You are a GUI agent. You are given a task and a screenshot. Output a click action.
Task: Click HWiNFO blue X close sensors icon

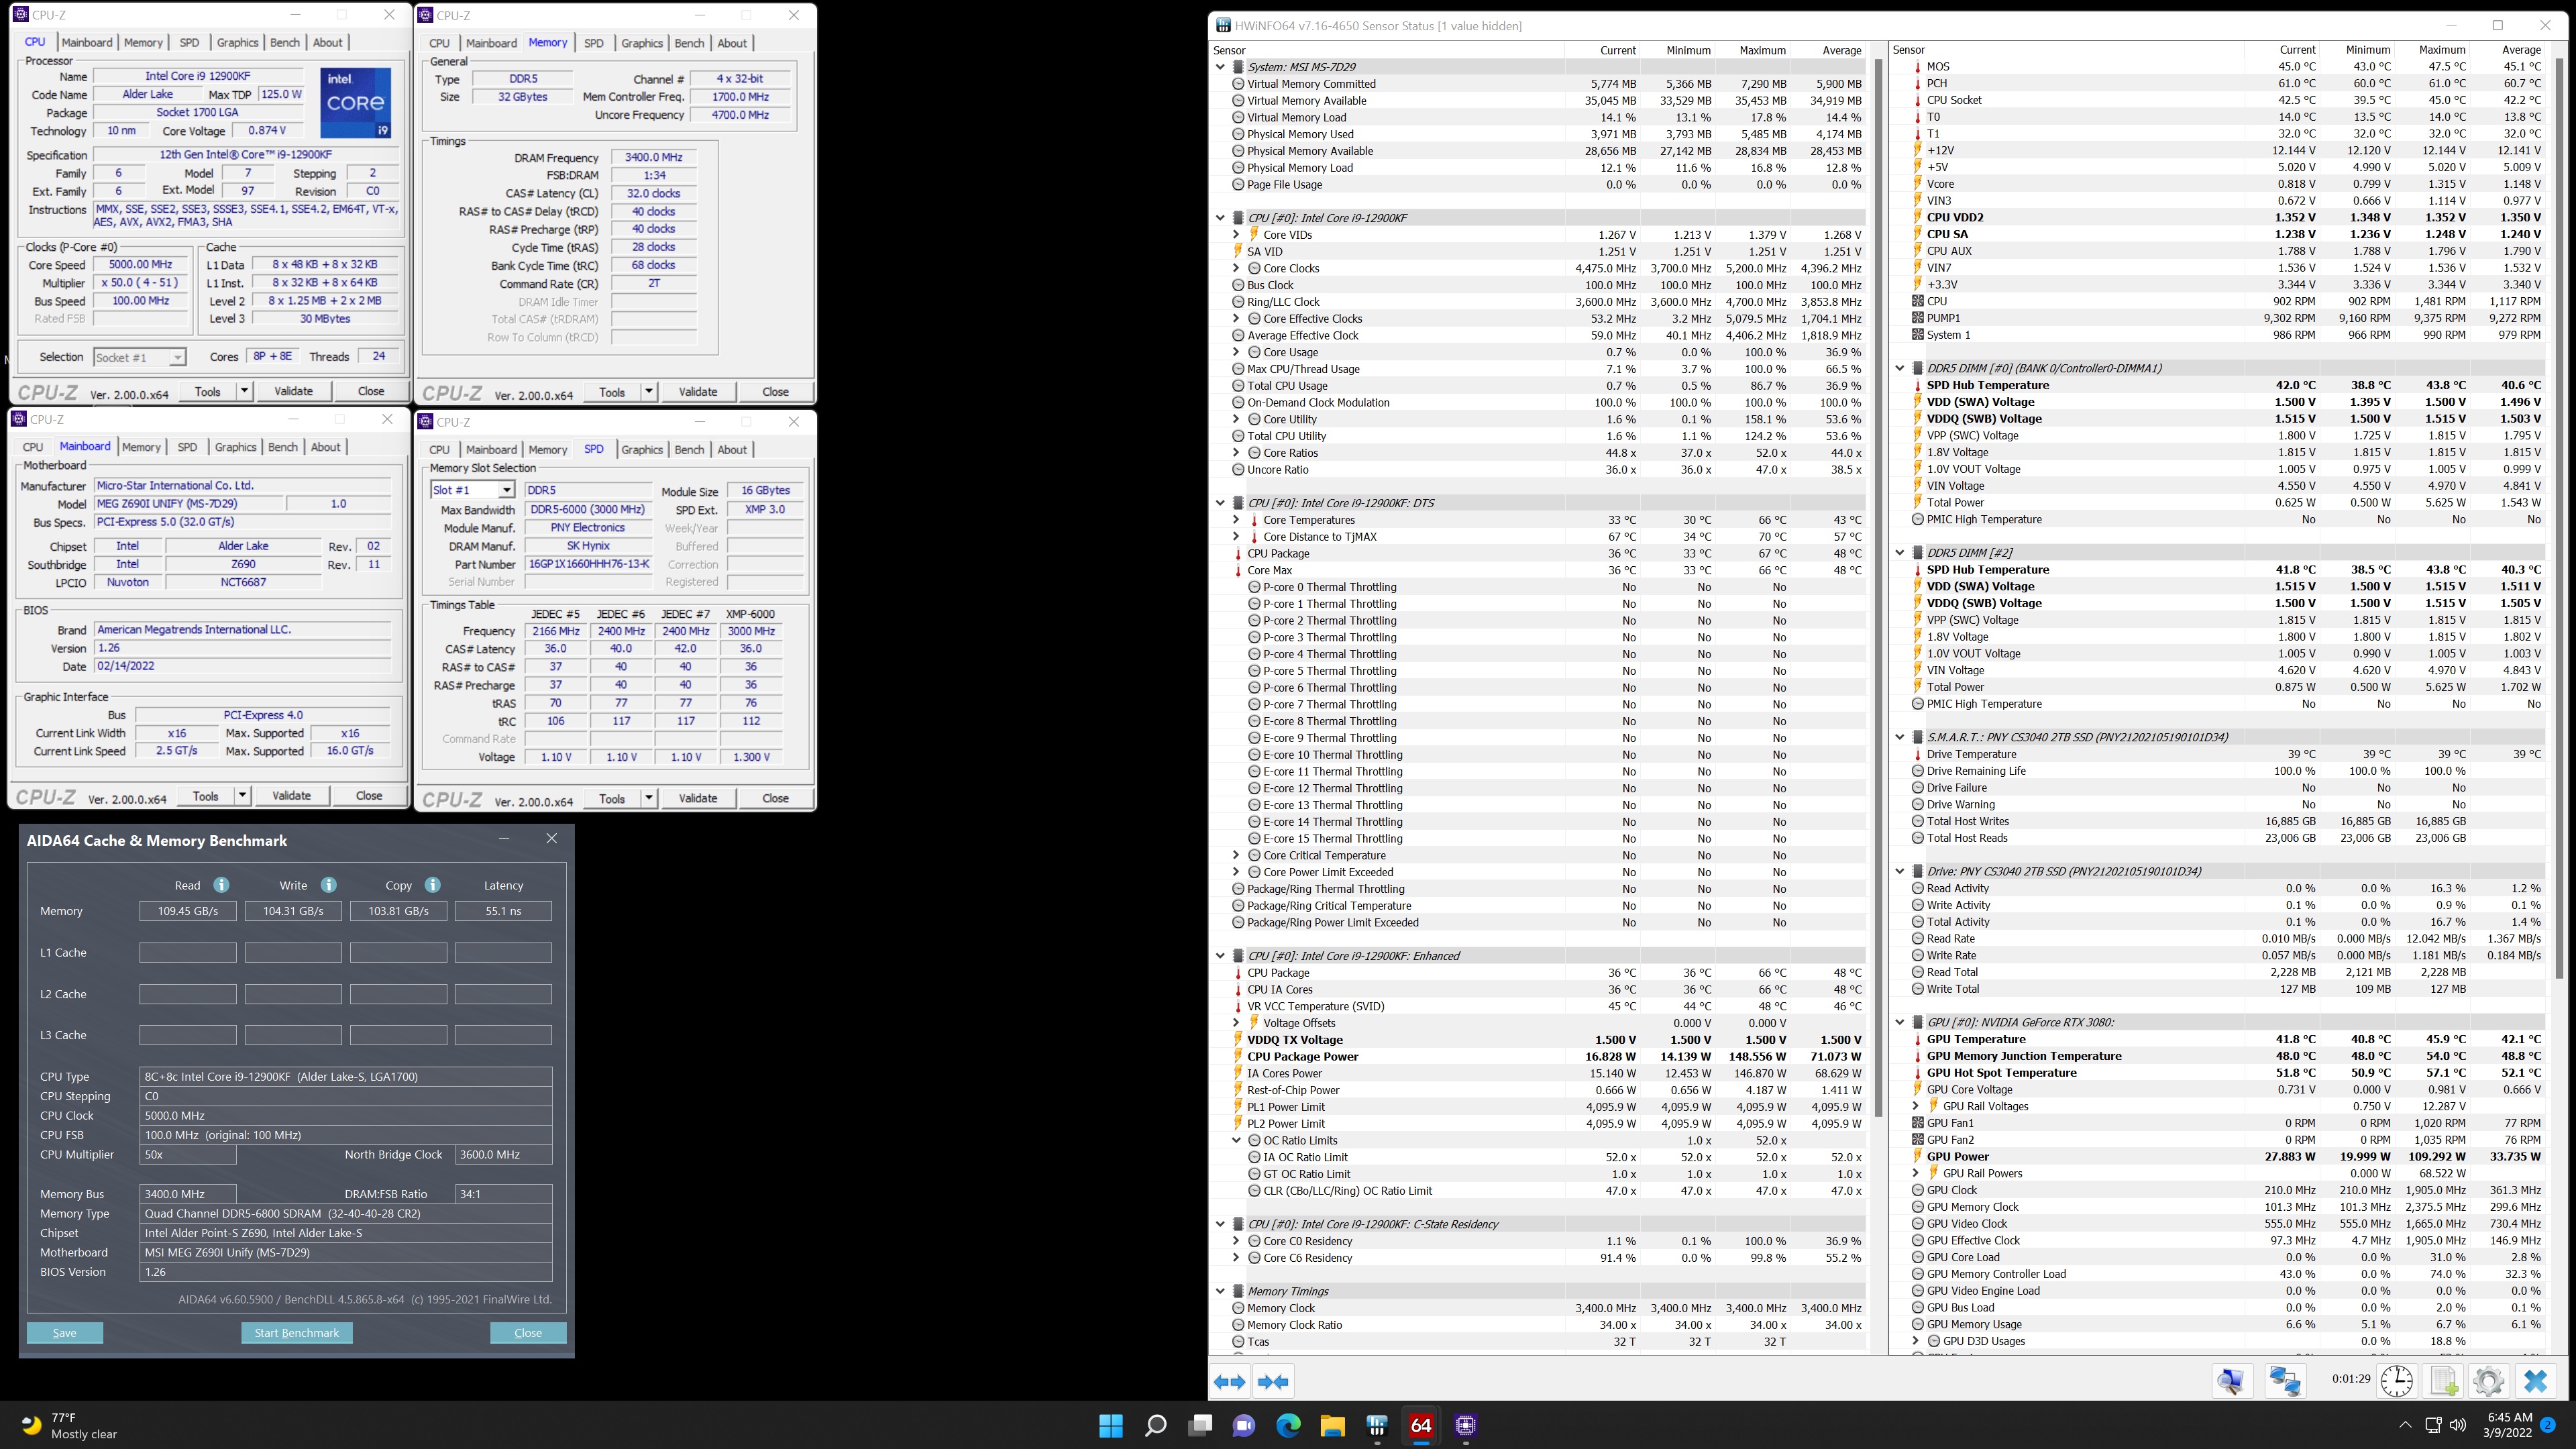2535,1381
